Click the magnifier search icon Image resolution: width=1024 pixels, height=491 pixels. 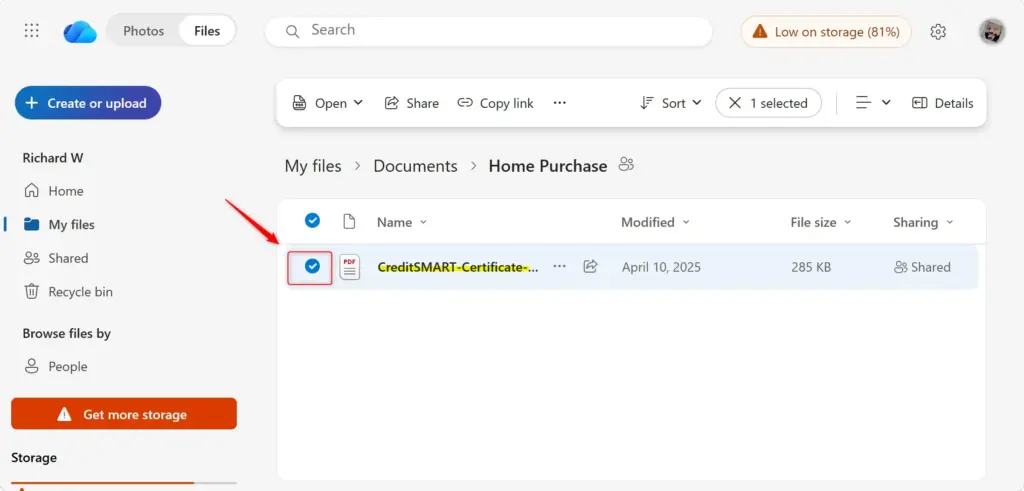(x=293, y=31)
